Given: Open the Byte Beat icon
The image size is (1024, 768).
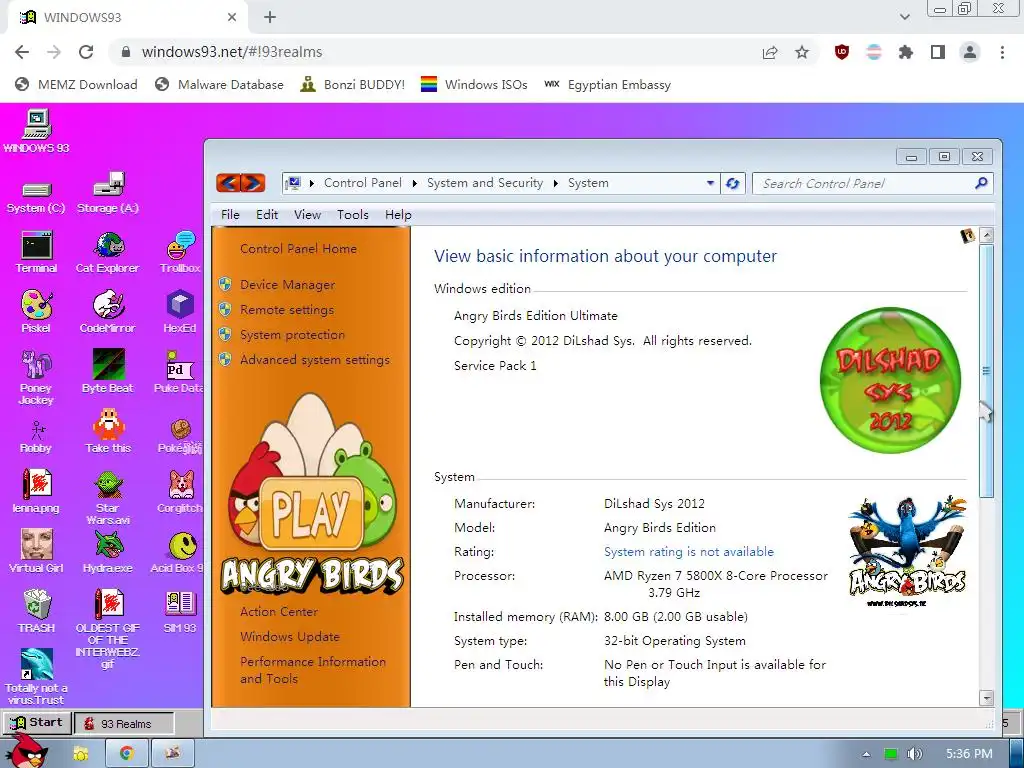Looking at the screenshot, I should pyautogui.click(x=108, y=372).
